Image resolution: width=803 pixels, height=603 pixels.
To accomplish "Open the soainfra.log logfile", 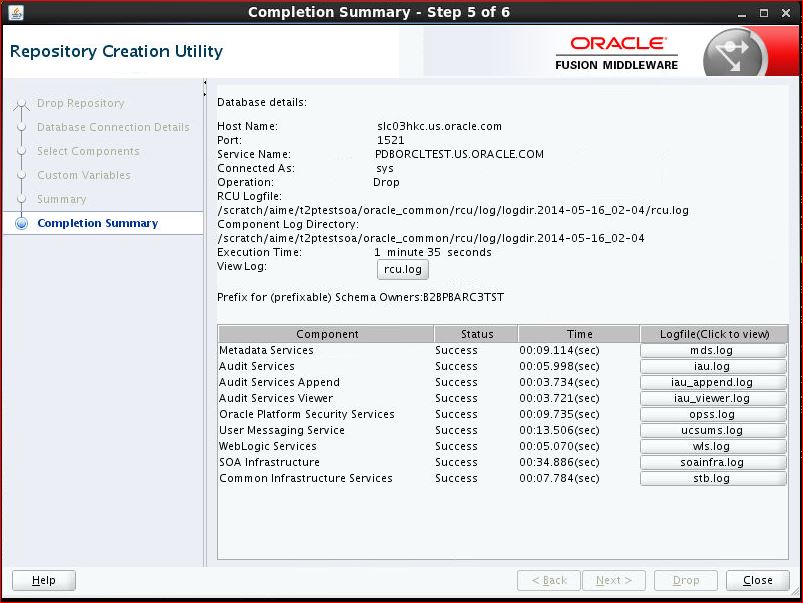I will pos(713,462).
